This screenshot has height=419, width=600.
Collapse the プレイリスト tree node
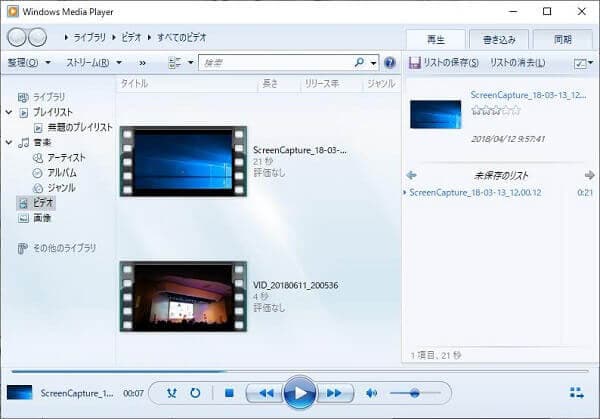tap(9, 112)
